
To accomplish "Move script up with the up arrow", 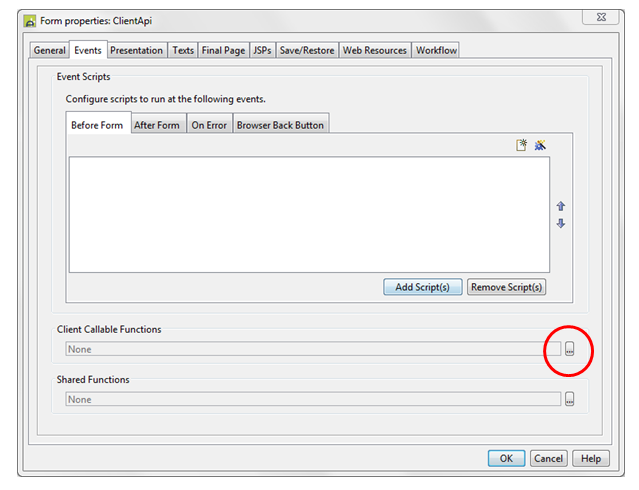I will 561,206.
